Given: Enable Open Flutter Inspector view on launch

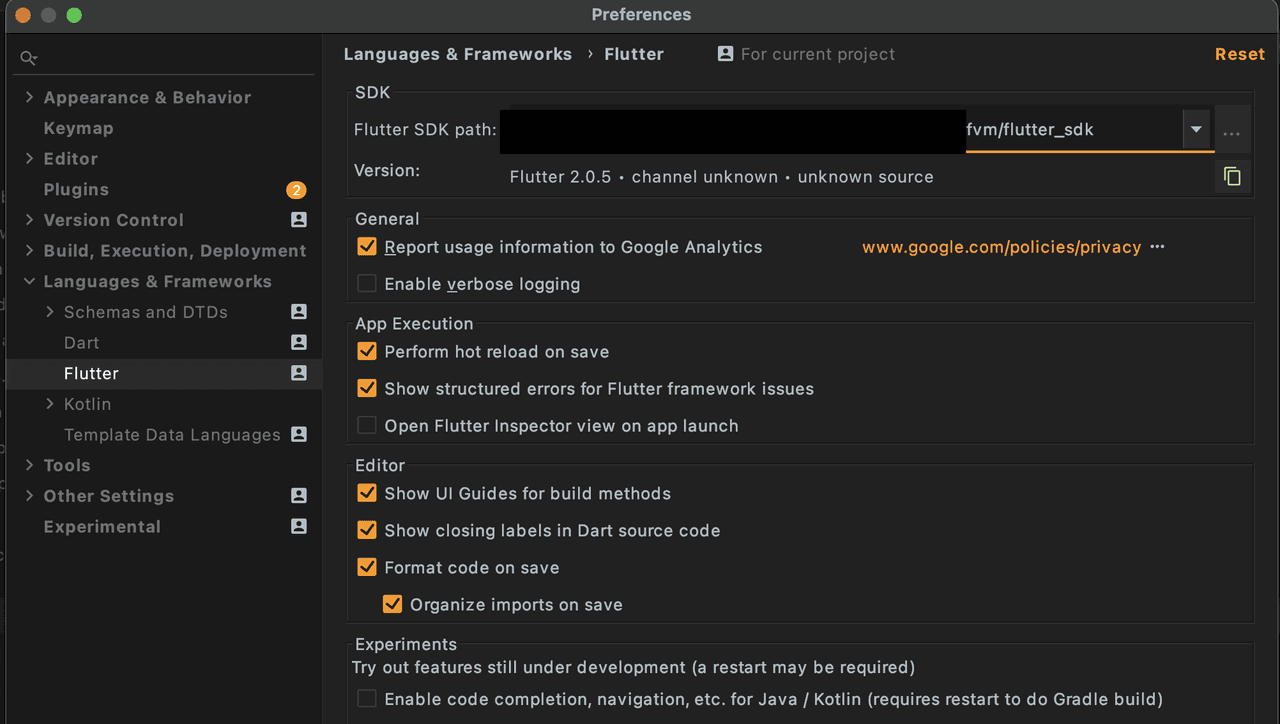Looking at the screenshot, I should point(367,426).
